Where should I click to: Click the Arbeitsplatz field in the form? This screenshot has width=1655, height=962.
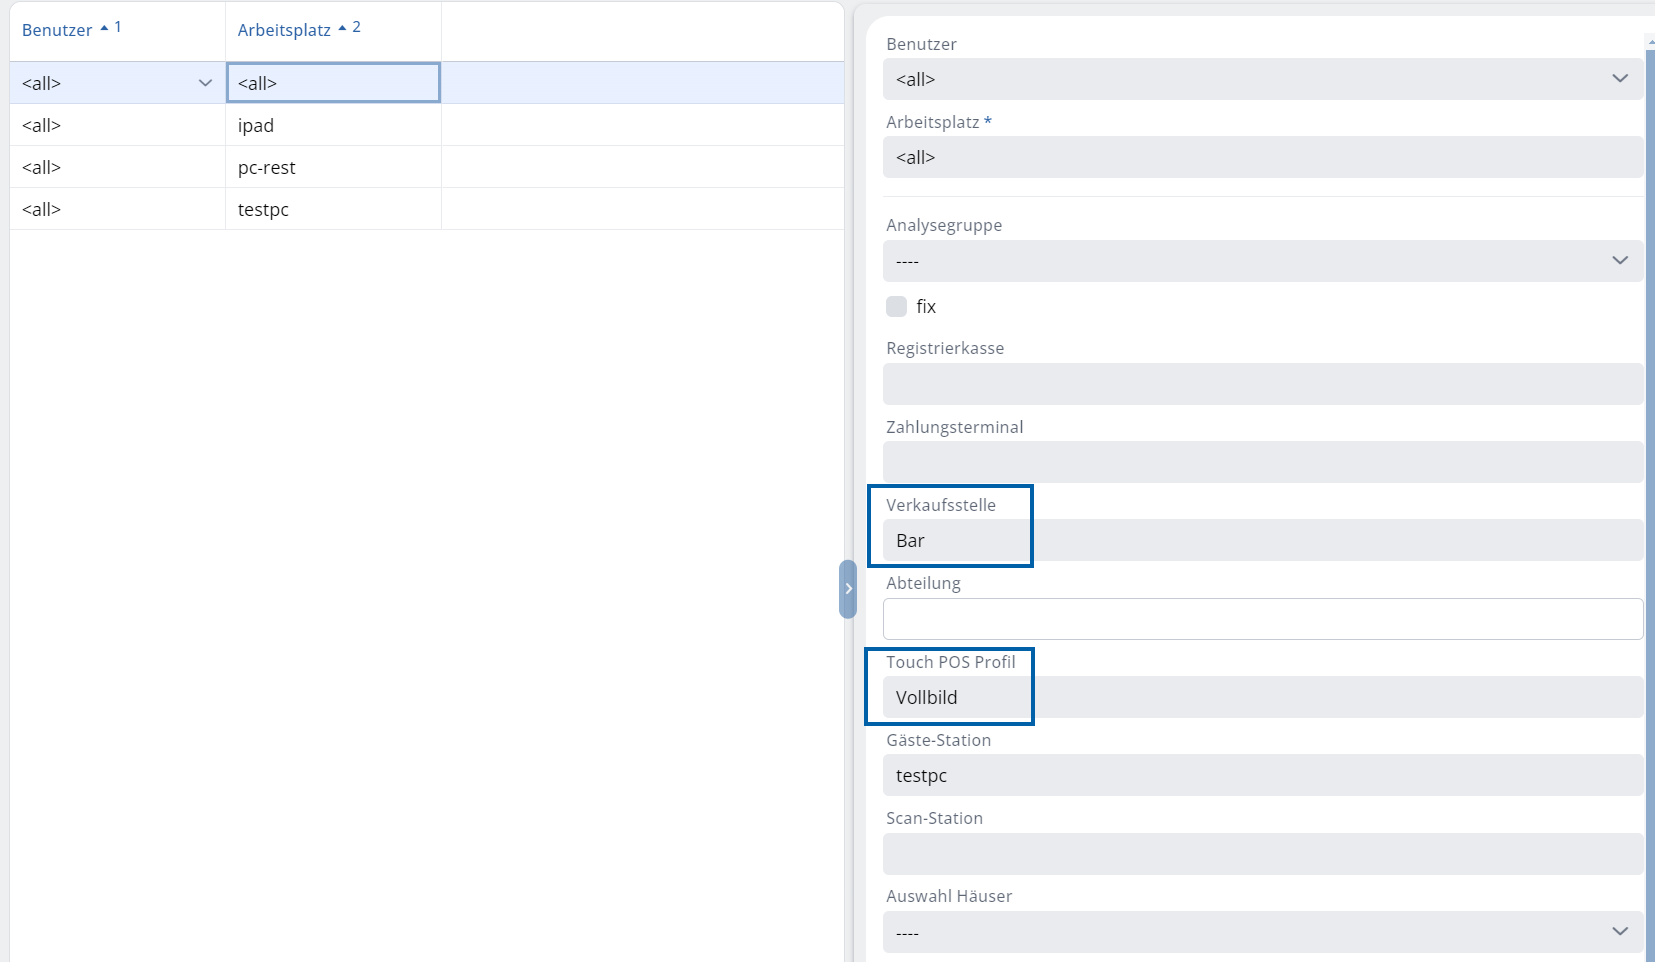point(1262,158)
